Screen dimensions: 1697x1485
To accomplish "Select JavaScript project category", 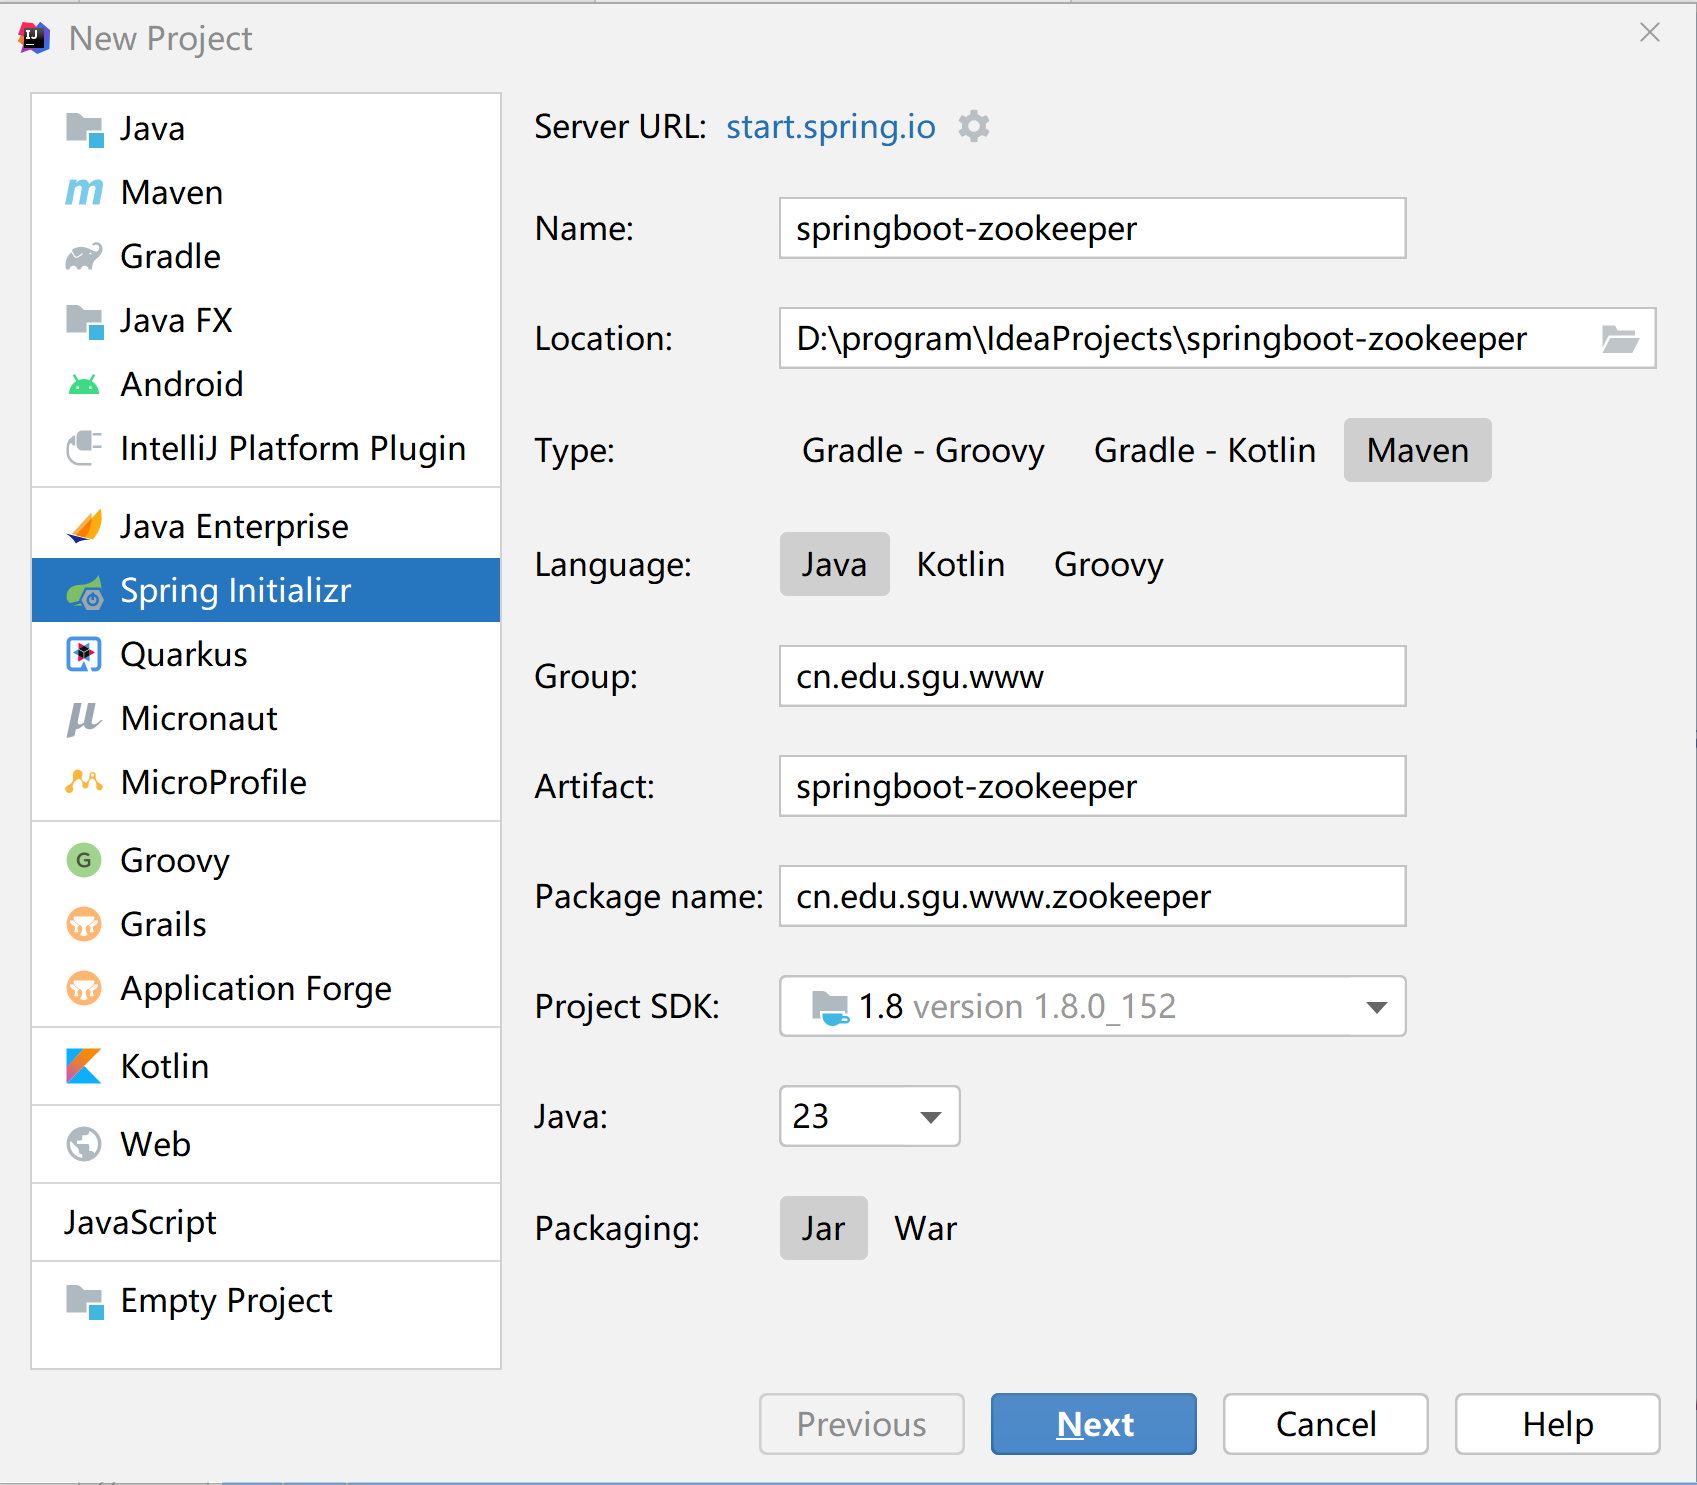I will [266, 1222].
